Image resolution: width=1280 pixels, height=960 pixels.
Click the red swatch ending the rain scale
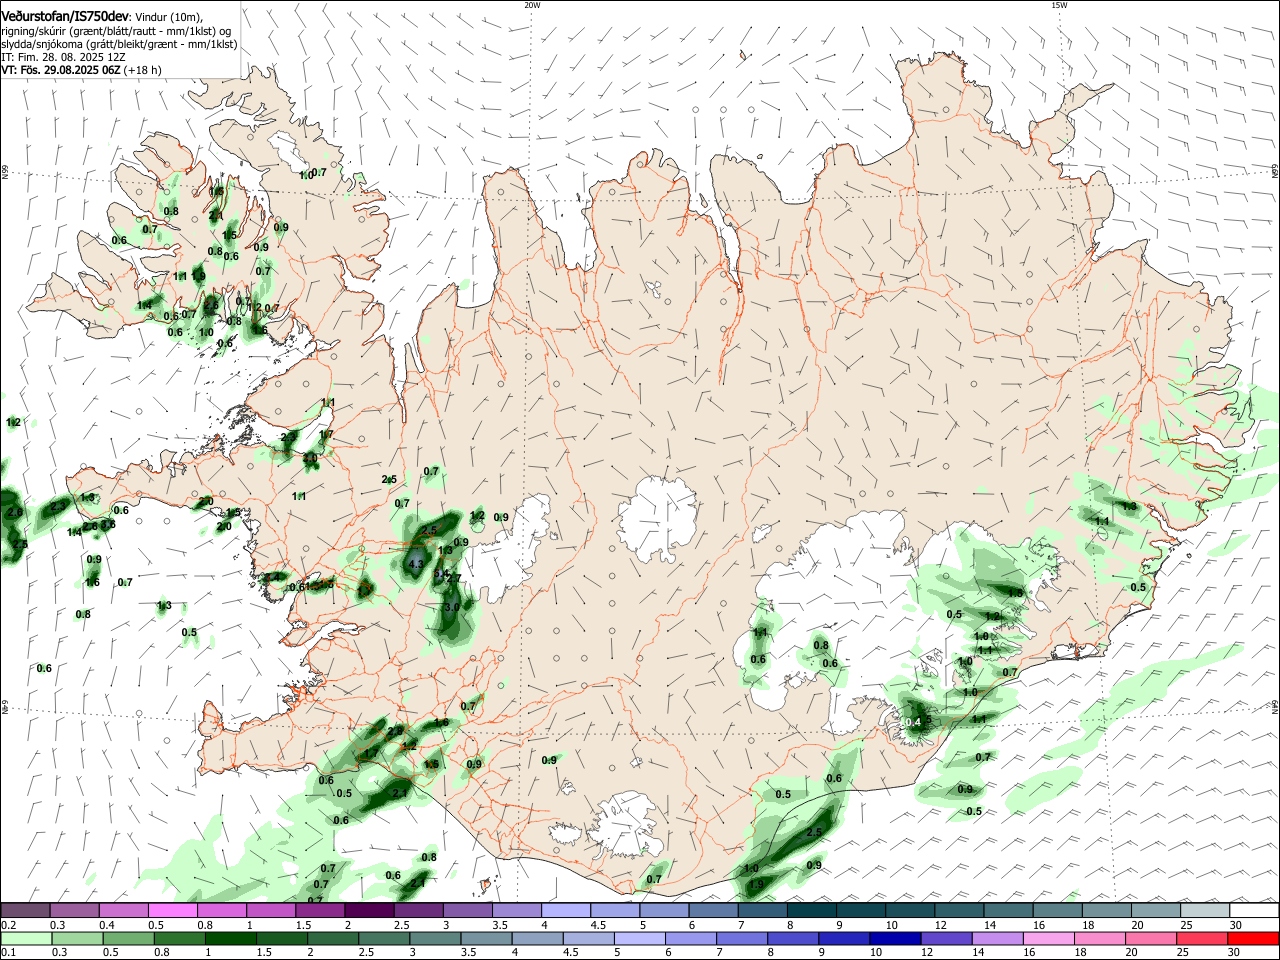[x=1253, y=938]
